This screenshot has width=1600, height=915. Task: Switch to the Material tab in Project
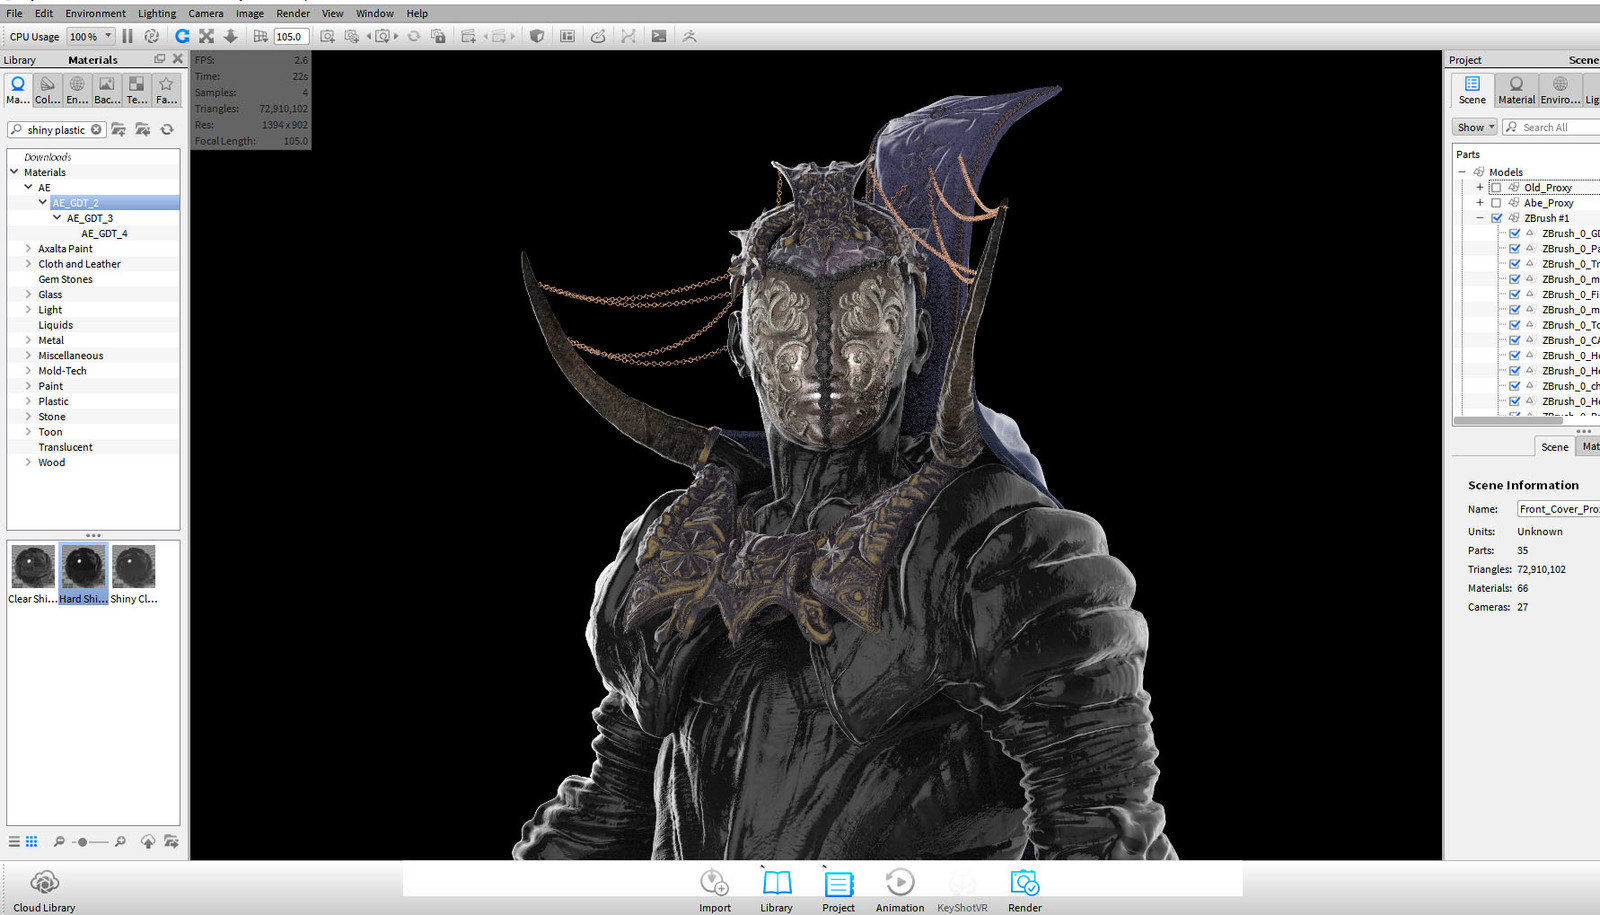click(1516, 90)
